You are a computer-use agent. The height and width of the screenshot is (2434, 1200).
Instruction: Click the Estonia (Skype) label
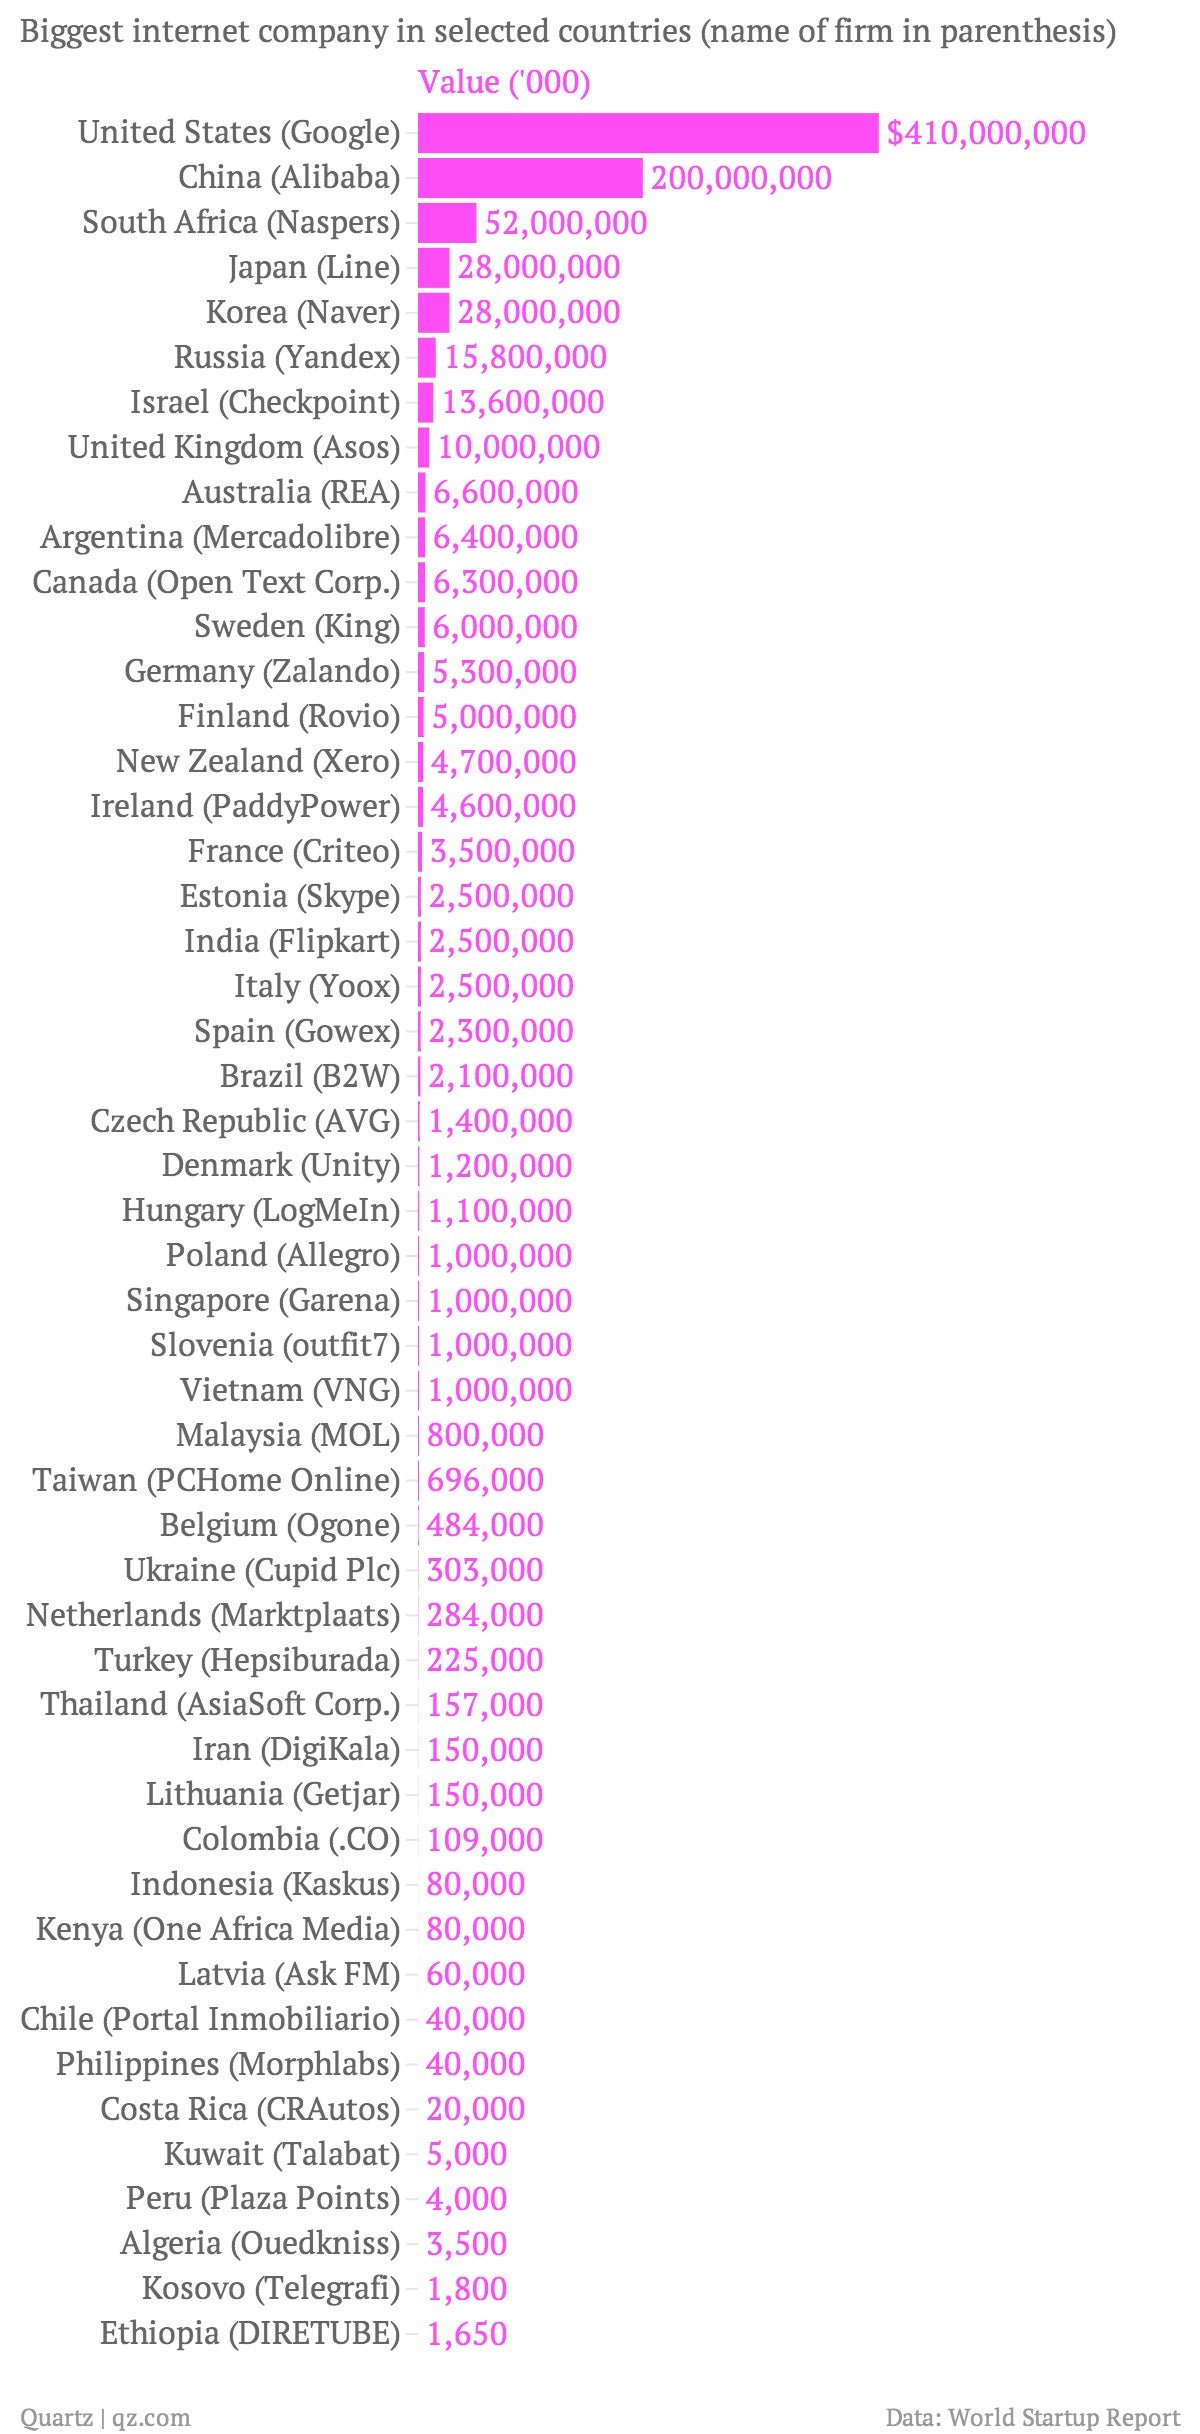coord(290,896)
